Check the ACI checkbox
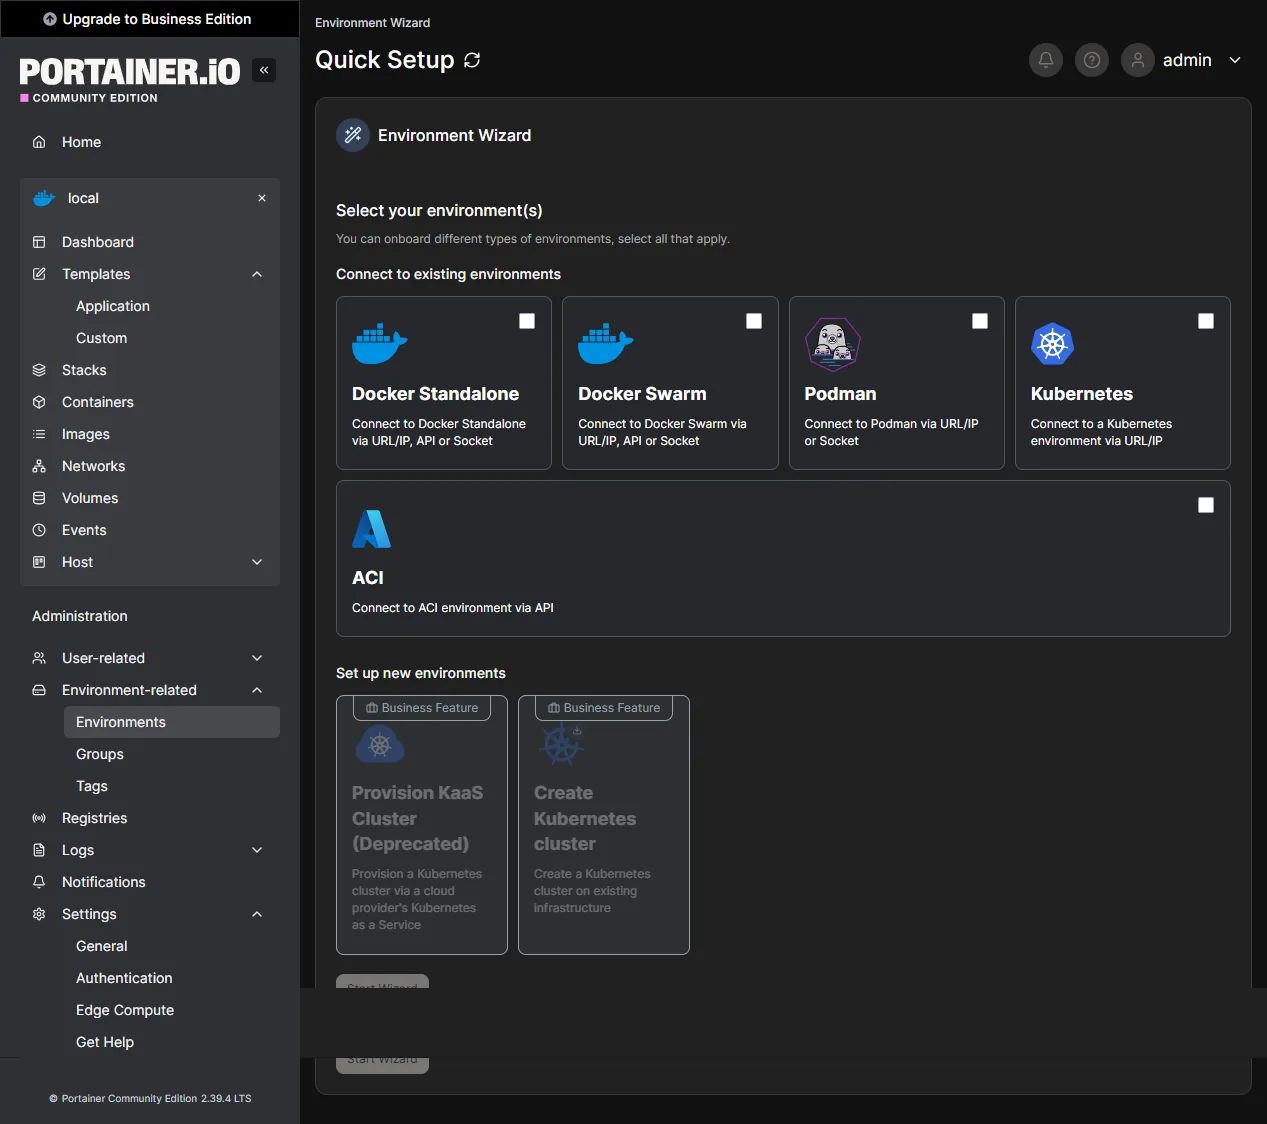This screenshot has width=1267, height=1124. tap(1206, 505)
